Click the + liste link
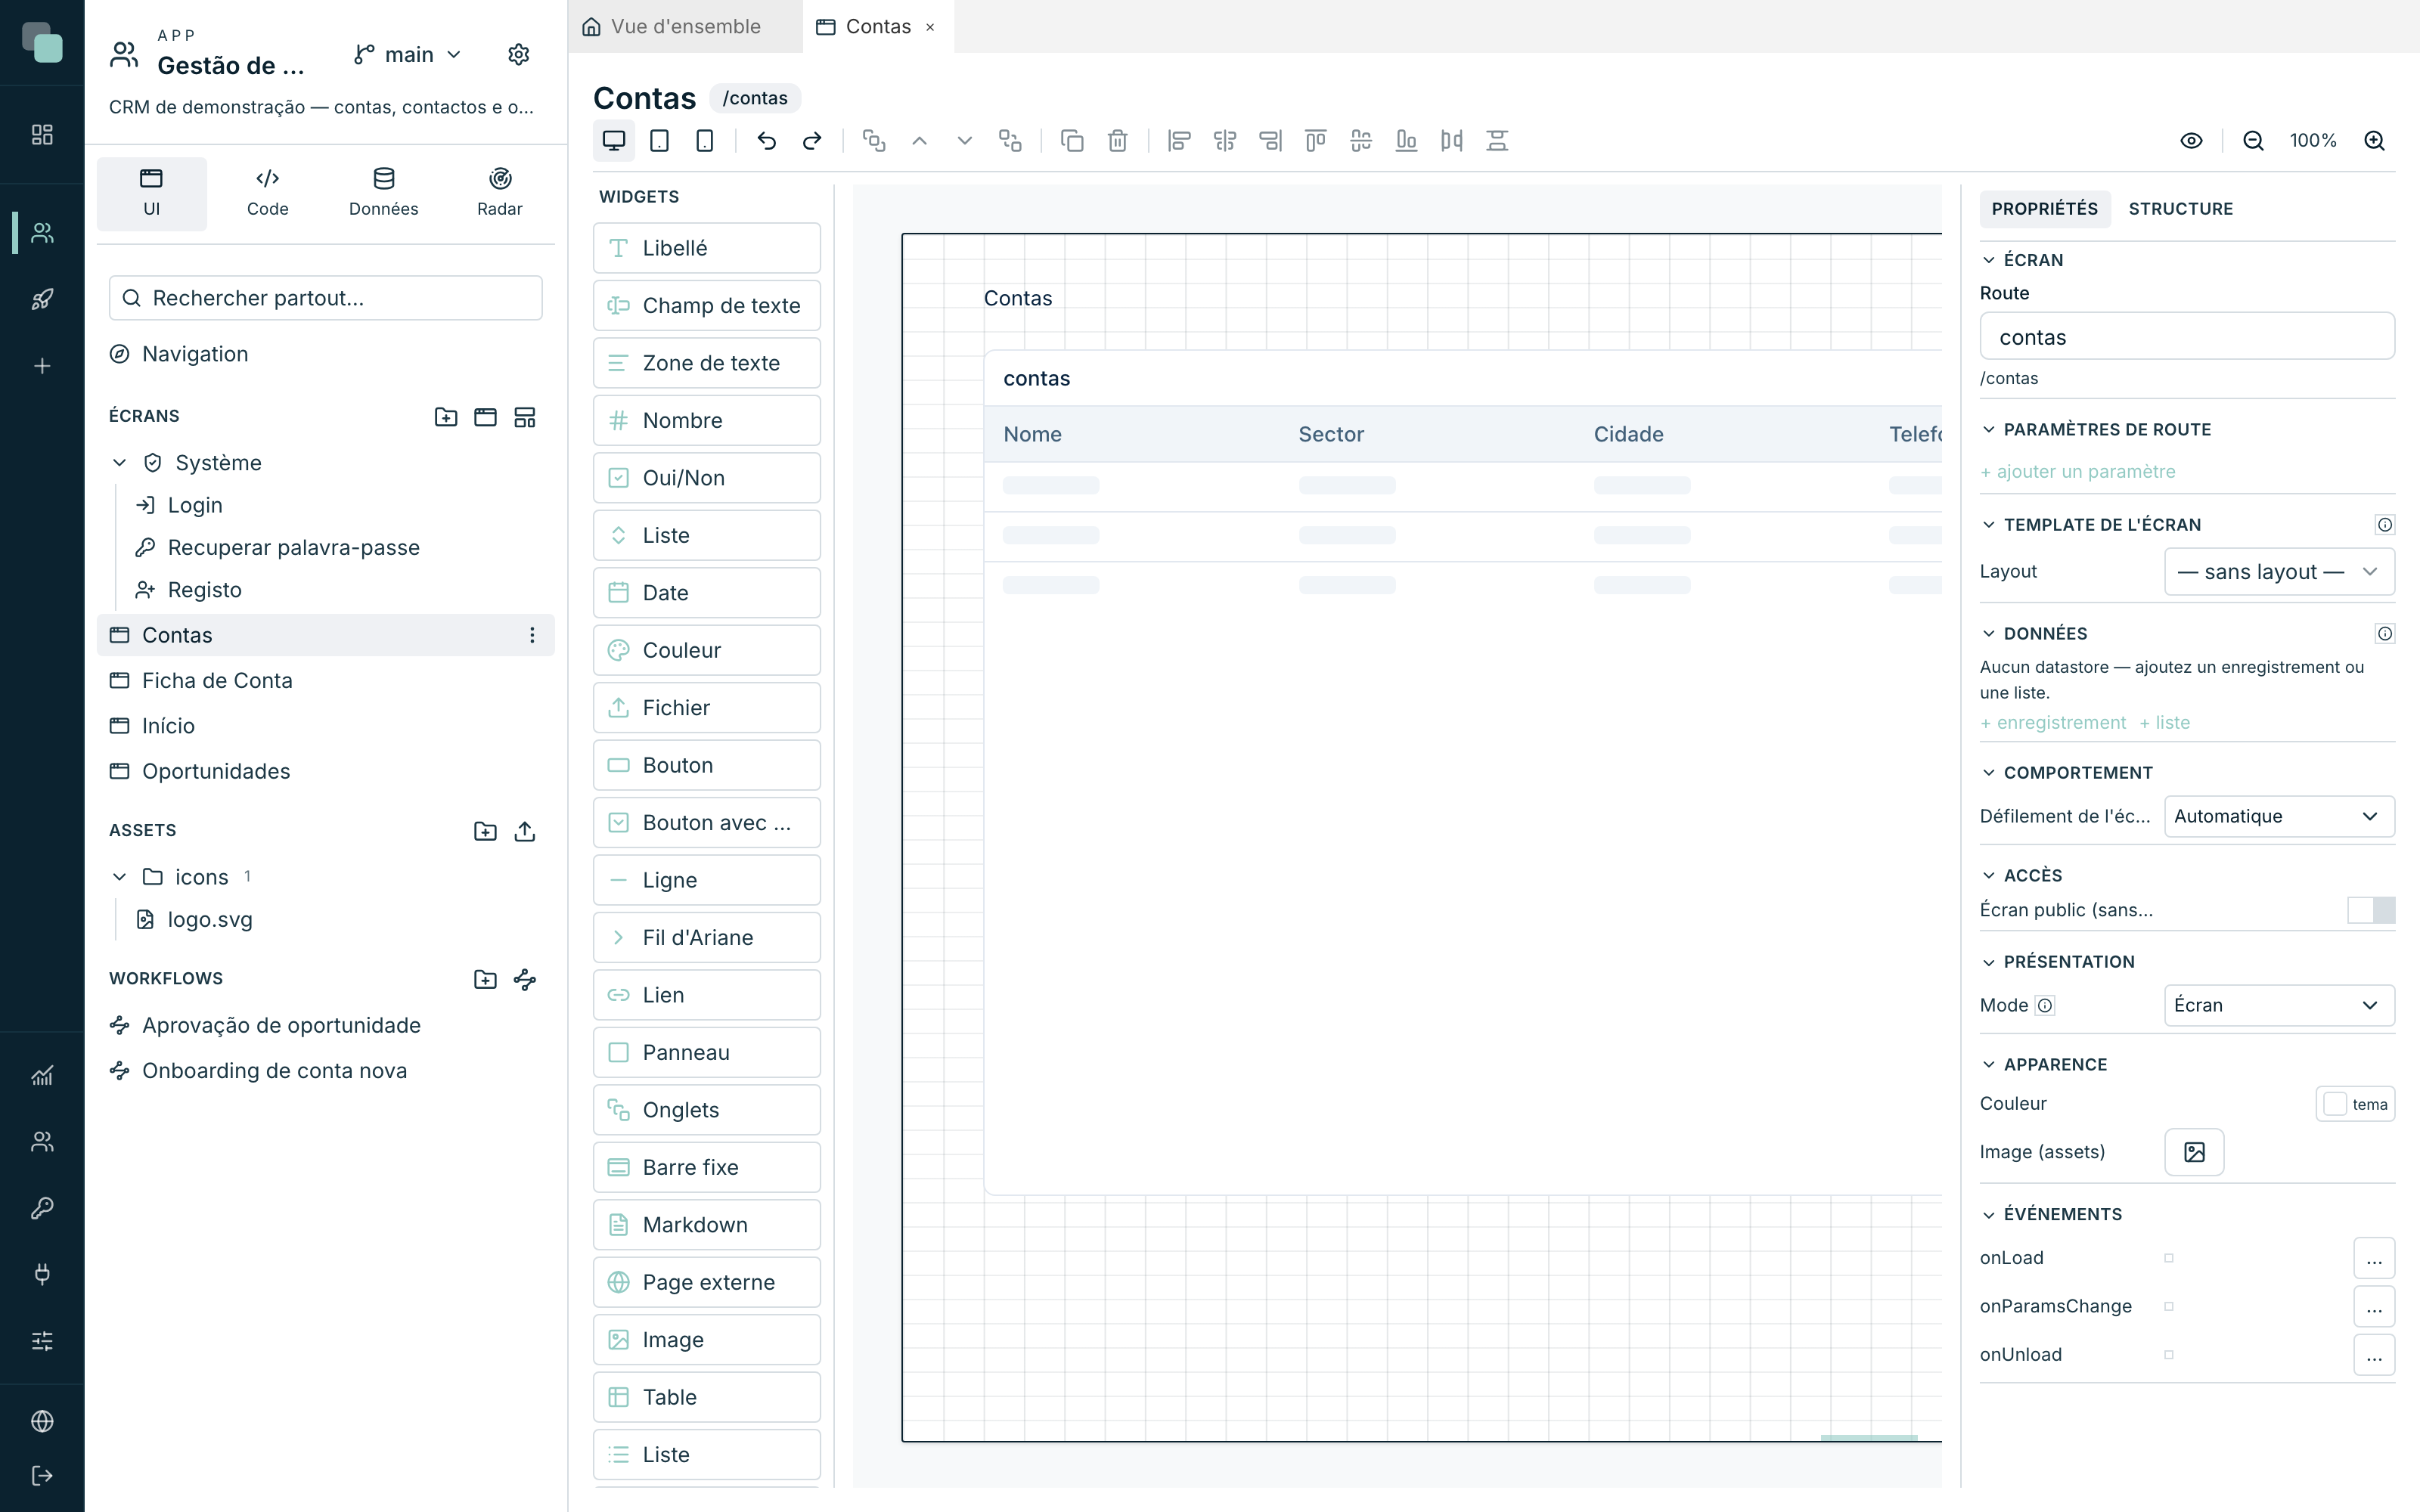The image size is (2420, 1512). point(2165,723)
